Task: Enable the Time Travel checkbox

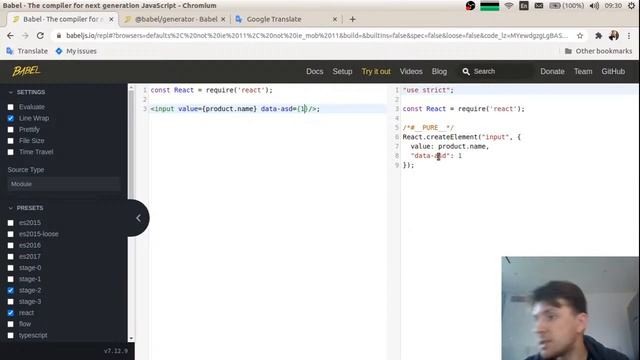Action: pyautogui.click(x=11, y=152)
